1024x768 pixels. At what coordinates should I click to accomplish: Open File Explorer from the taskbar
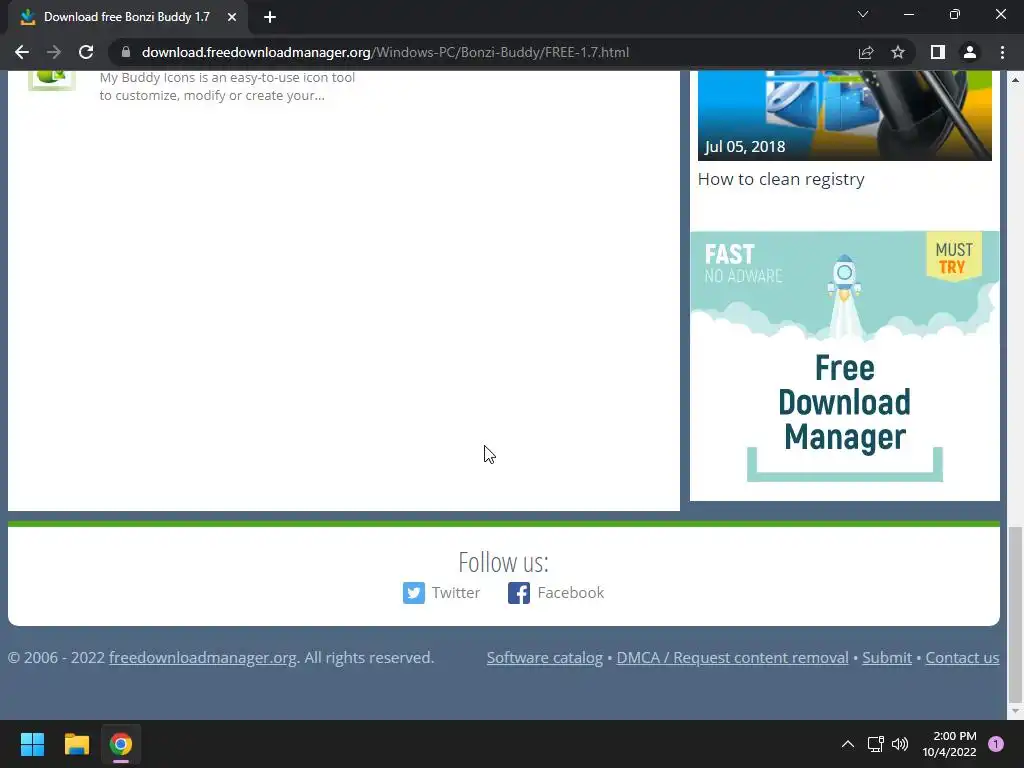(76, 744)
